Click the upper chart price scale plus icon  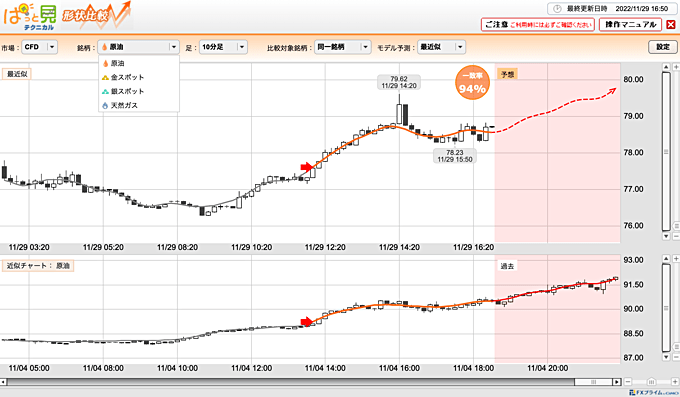pos(676,67)
